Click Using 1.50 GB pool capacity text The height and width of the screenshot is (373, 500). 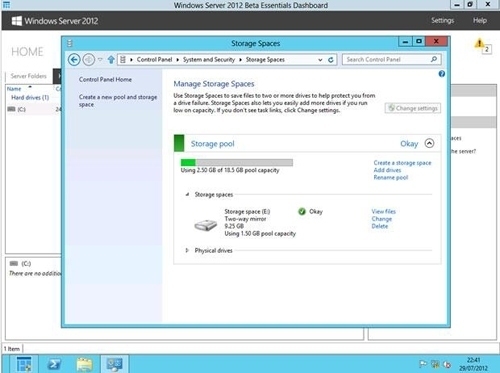(x=260, y=233)
